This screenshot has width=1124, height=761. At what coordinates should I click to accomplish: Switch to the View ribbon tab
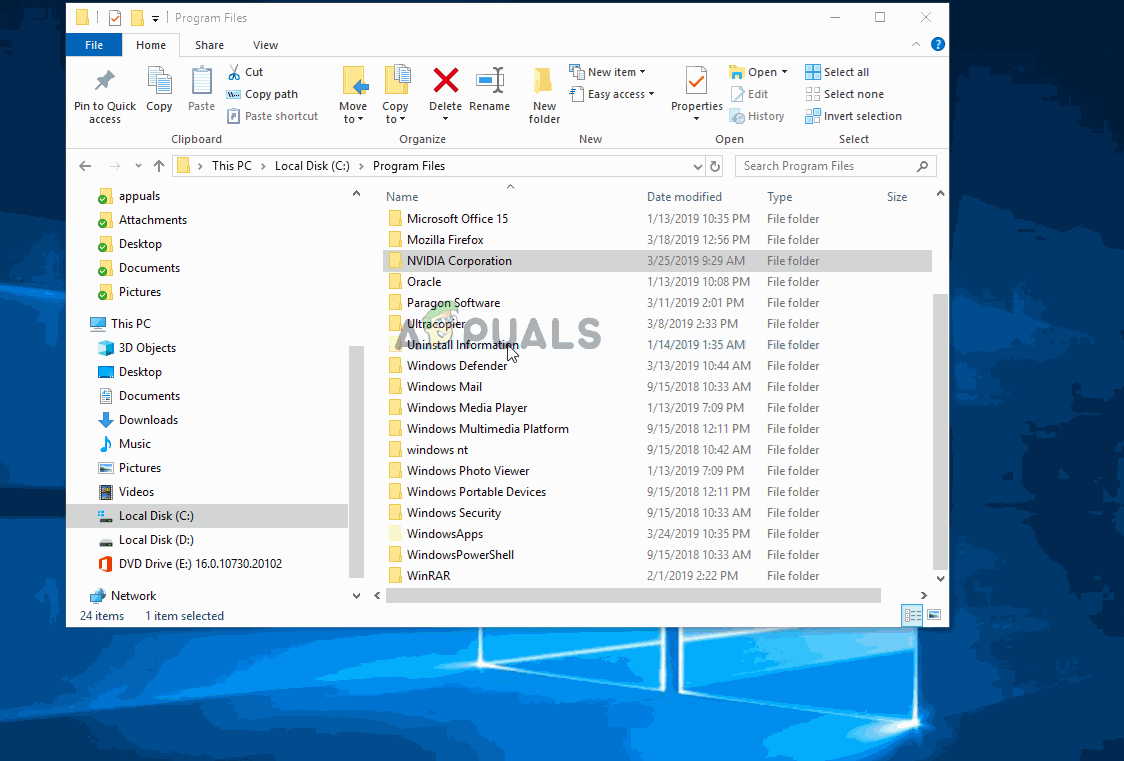pos(265,44)
